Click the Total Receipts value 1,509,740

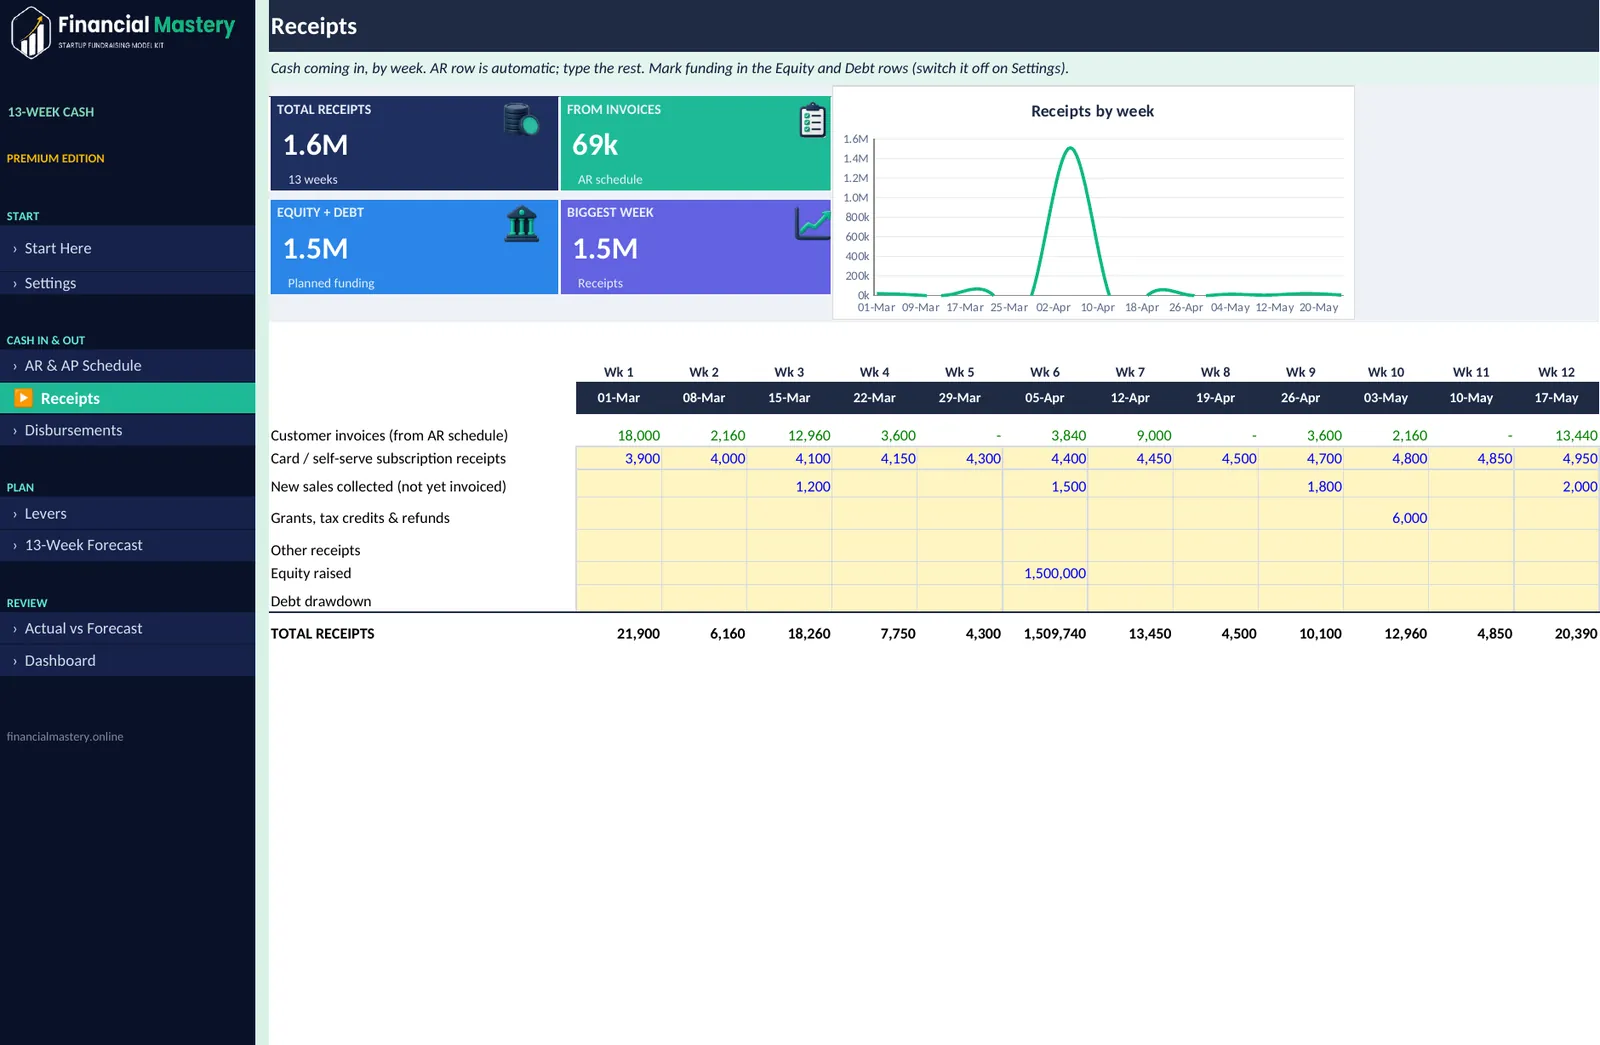coord(1054,634)
